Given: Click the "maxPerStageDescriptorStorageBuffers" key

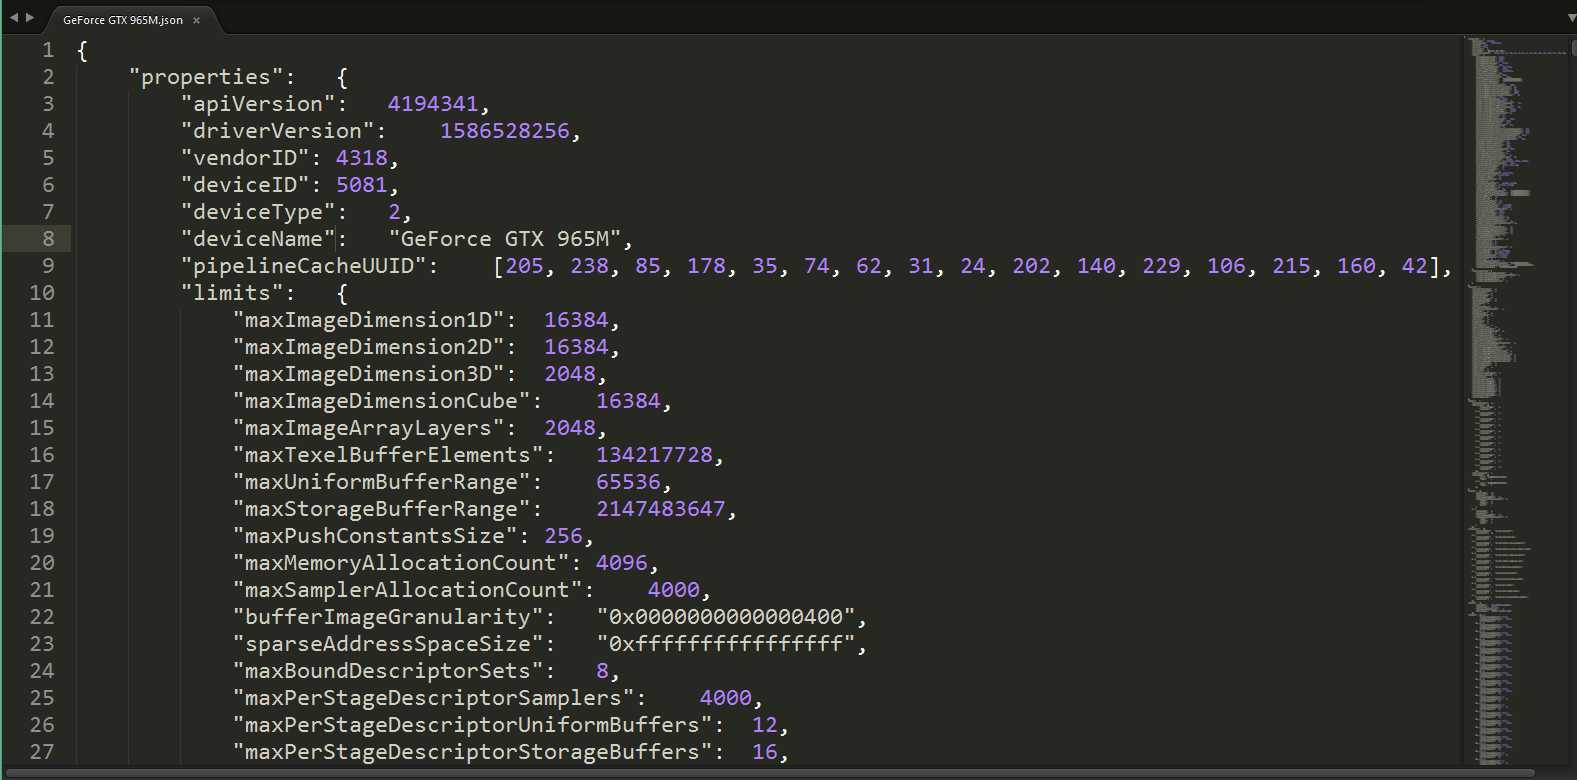Looking at the screenshot, I should coord(472,752).
